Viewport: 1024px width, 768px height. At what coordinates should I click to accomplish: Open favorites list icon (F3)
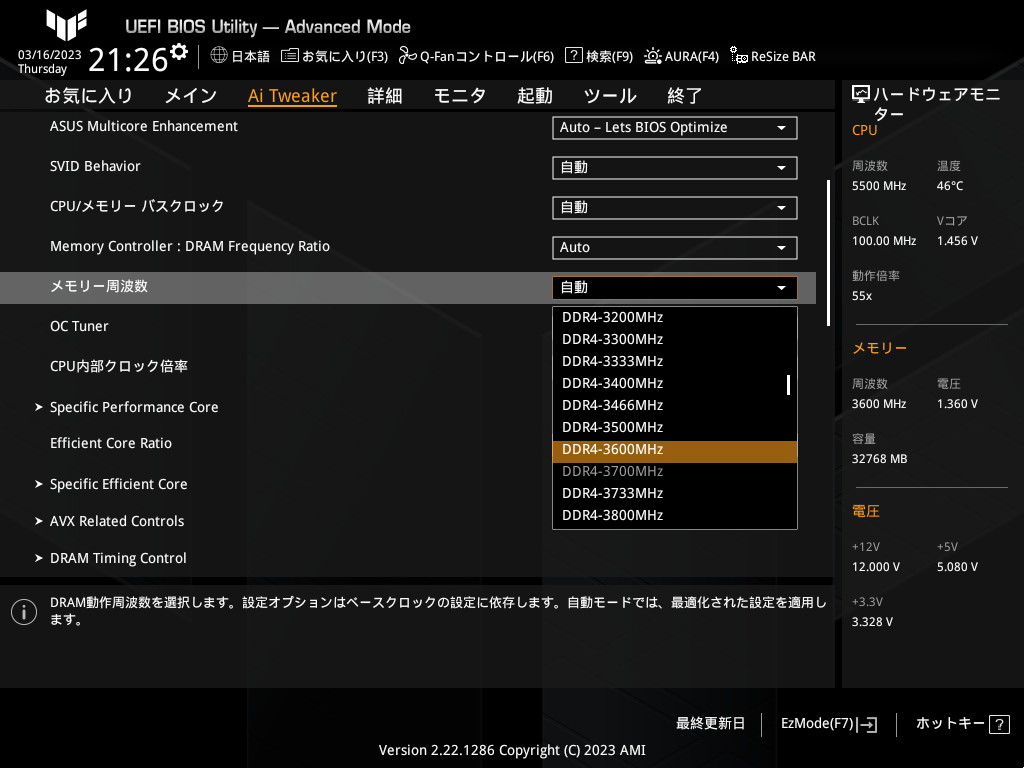(289, 56)
